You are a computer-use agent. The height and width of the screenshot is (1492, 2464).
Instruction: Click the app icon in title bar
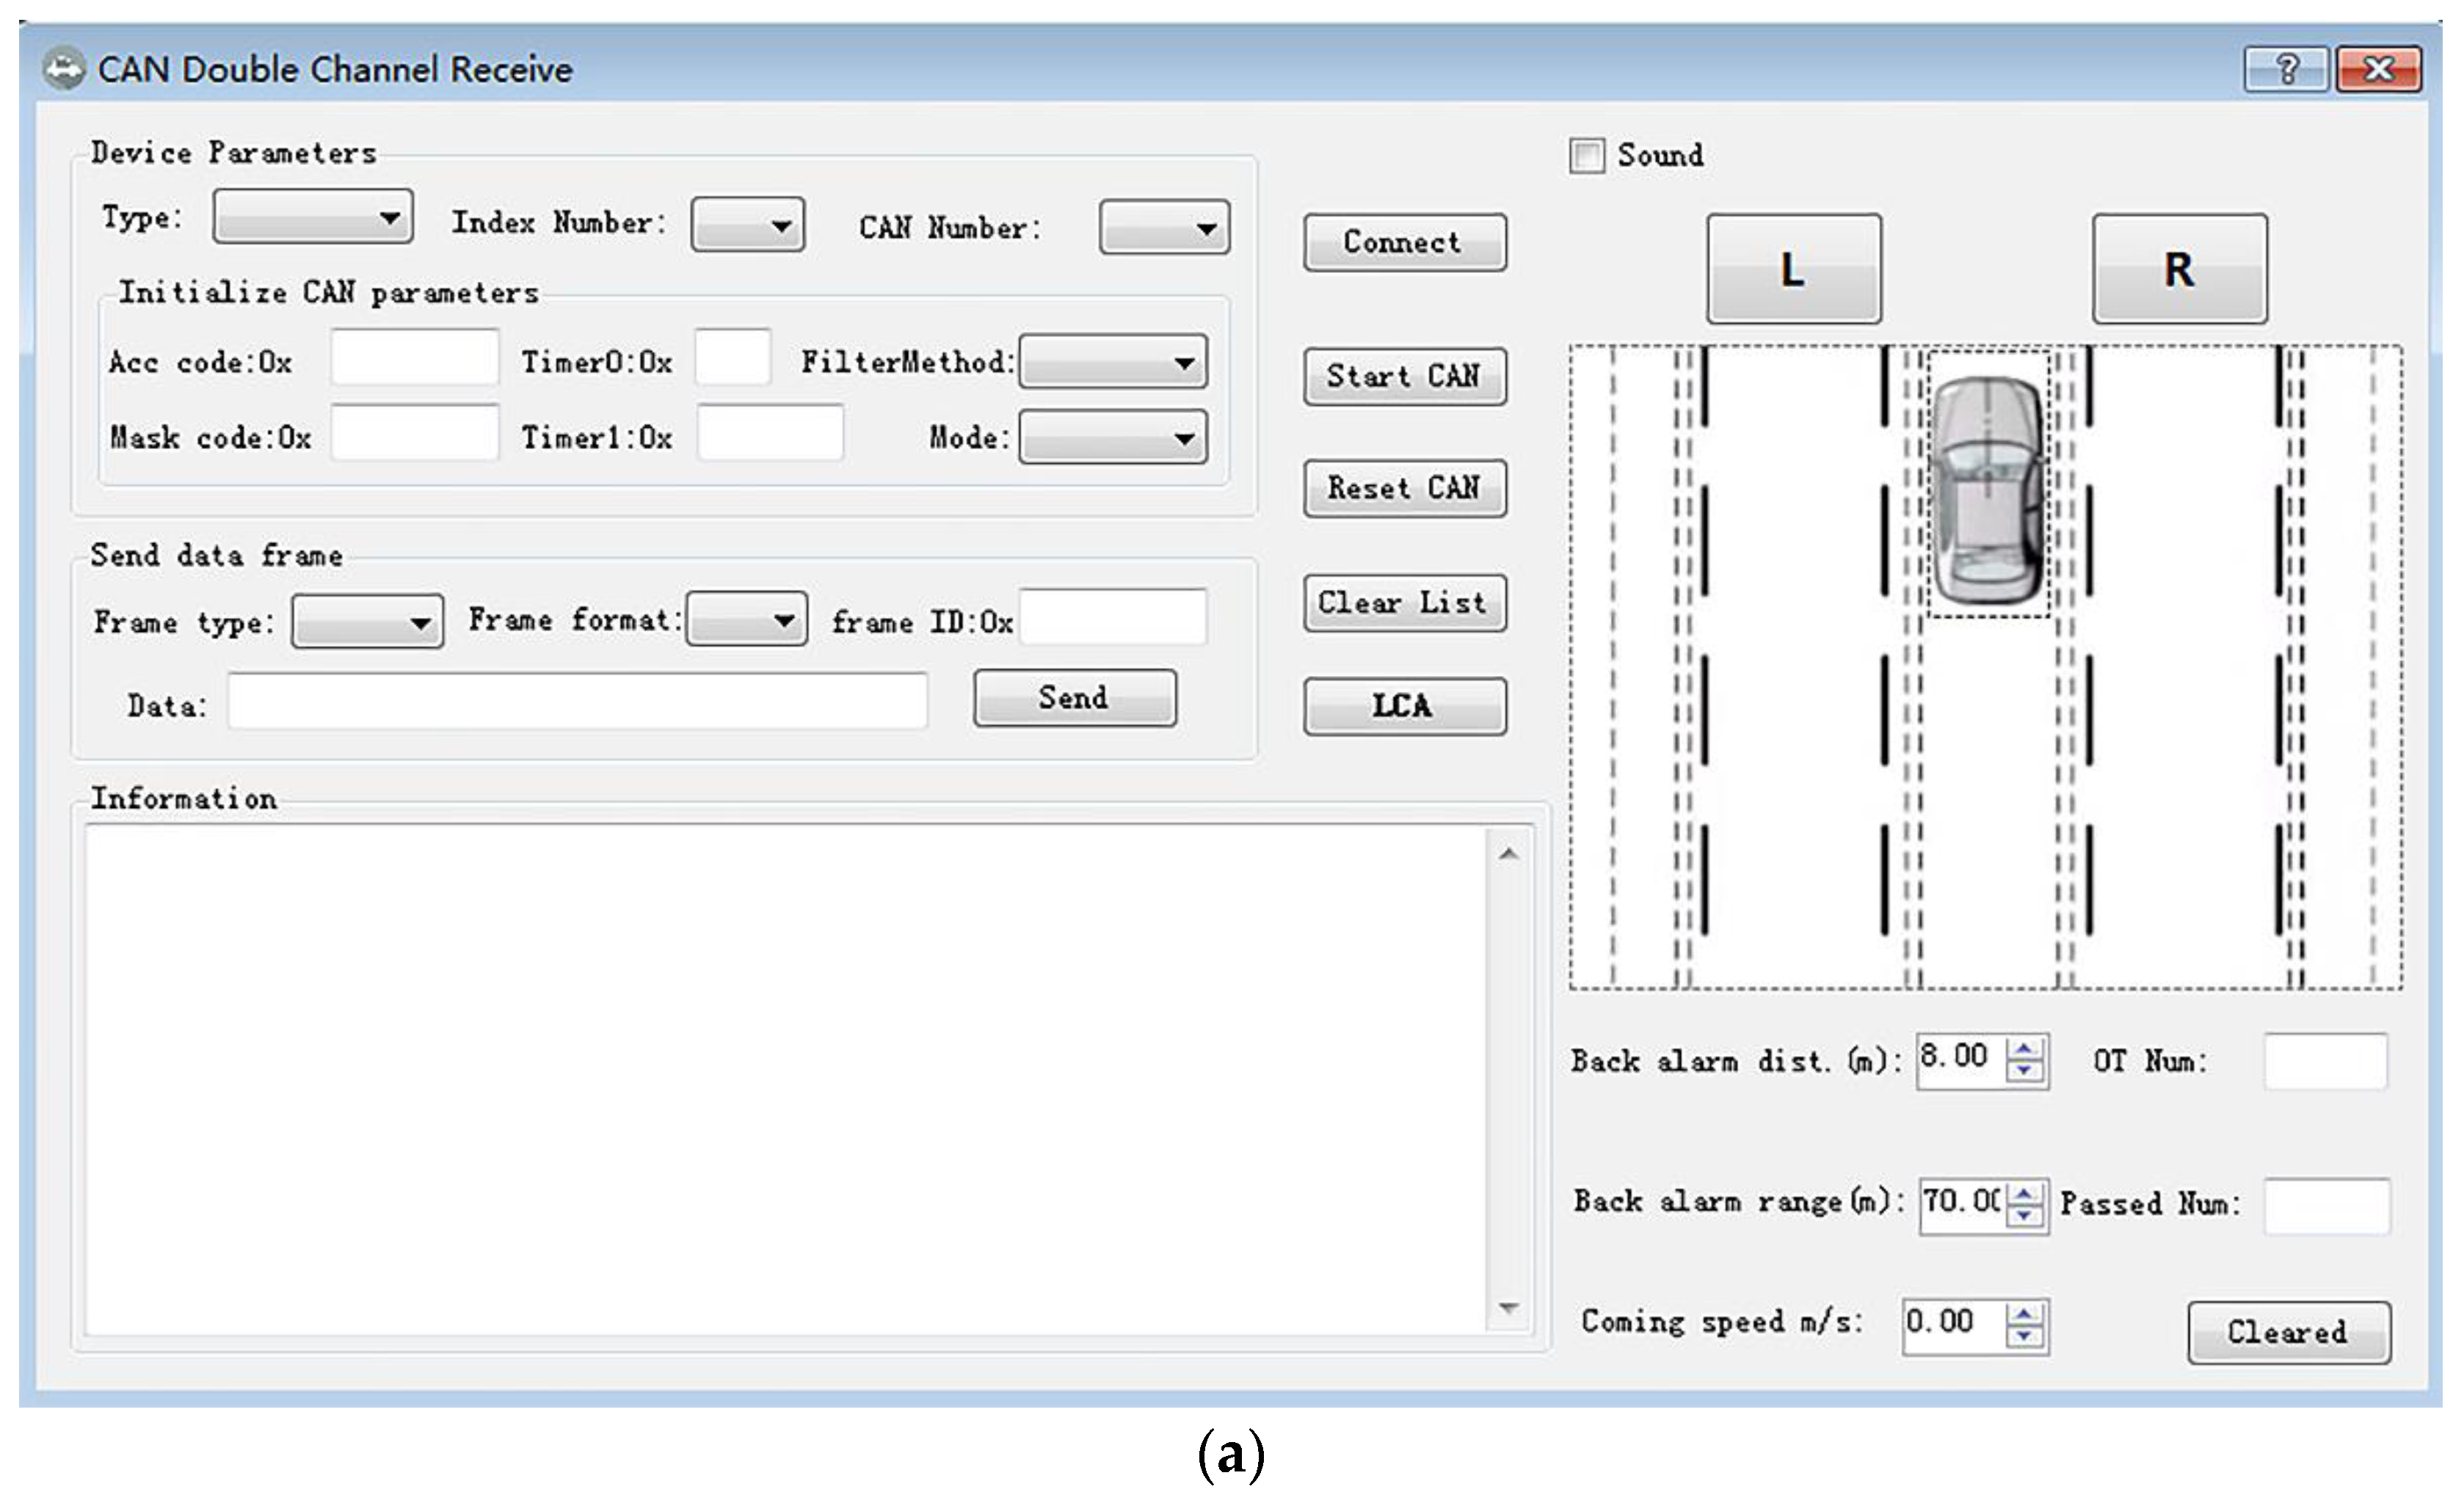click(x=64, y=69)
